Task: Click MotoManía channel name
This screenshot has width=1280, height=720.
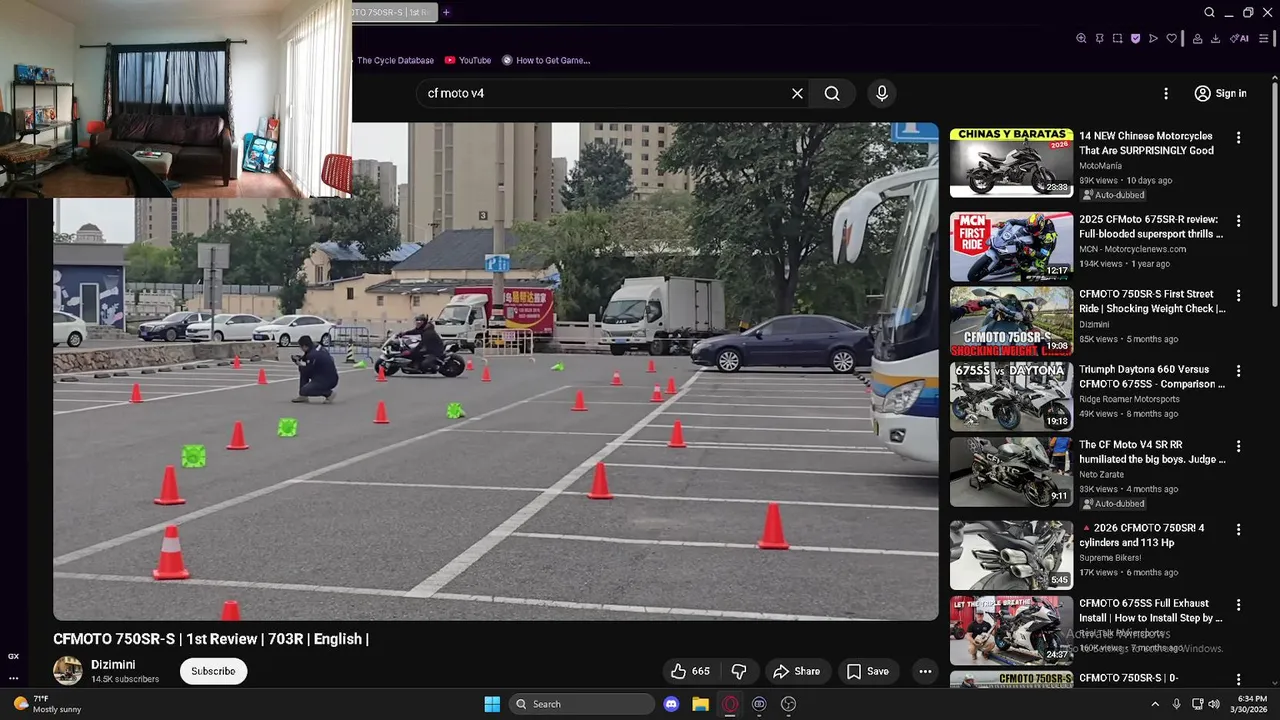Action: pyautogui.click(x=1100, y=166)
